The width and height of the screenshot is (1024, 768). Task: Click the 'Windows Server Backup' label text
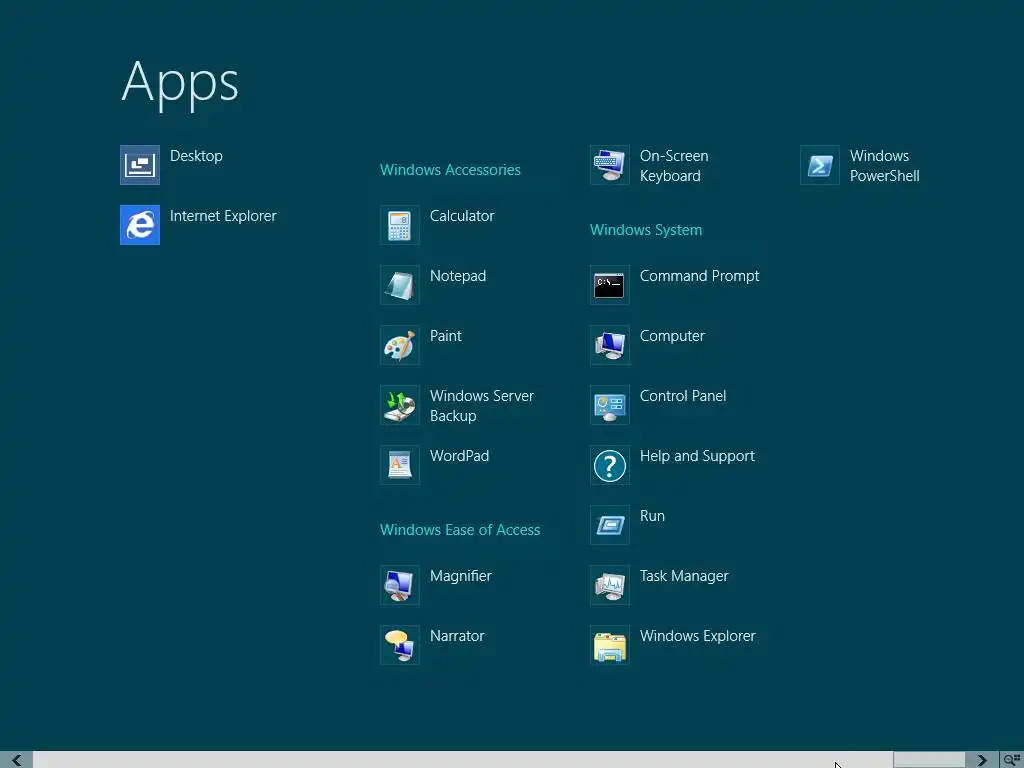482,406
